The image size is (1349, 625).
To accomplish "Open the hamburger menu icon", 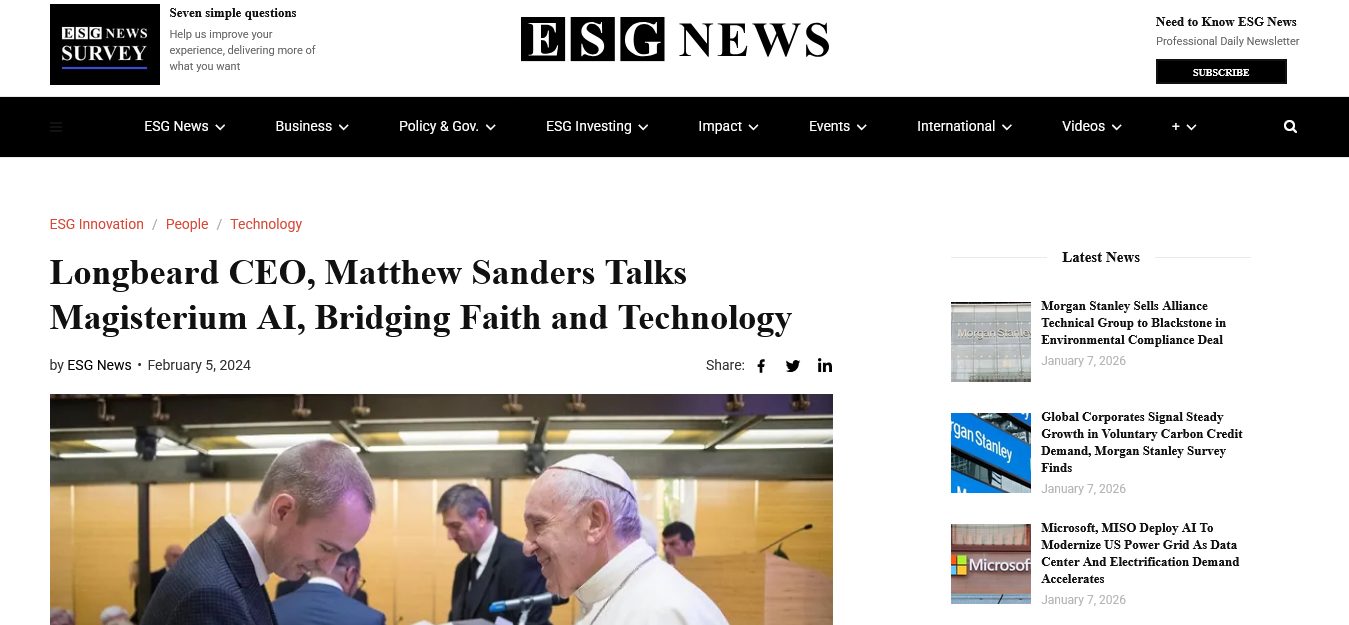I will coord(56,127).
